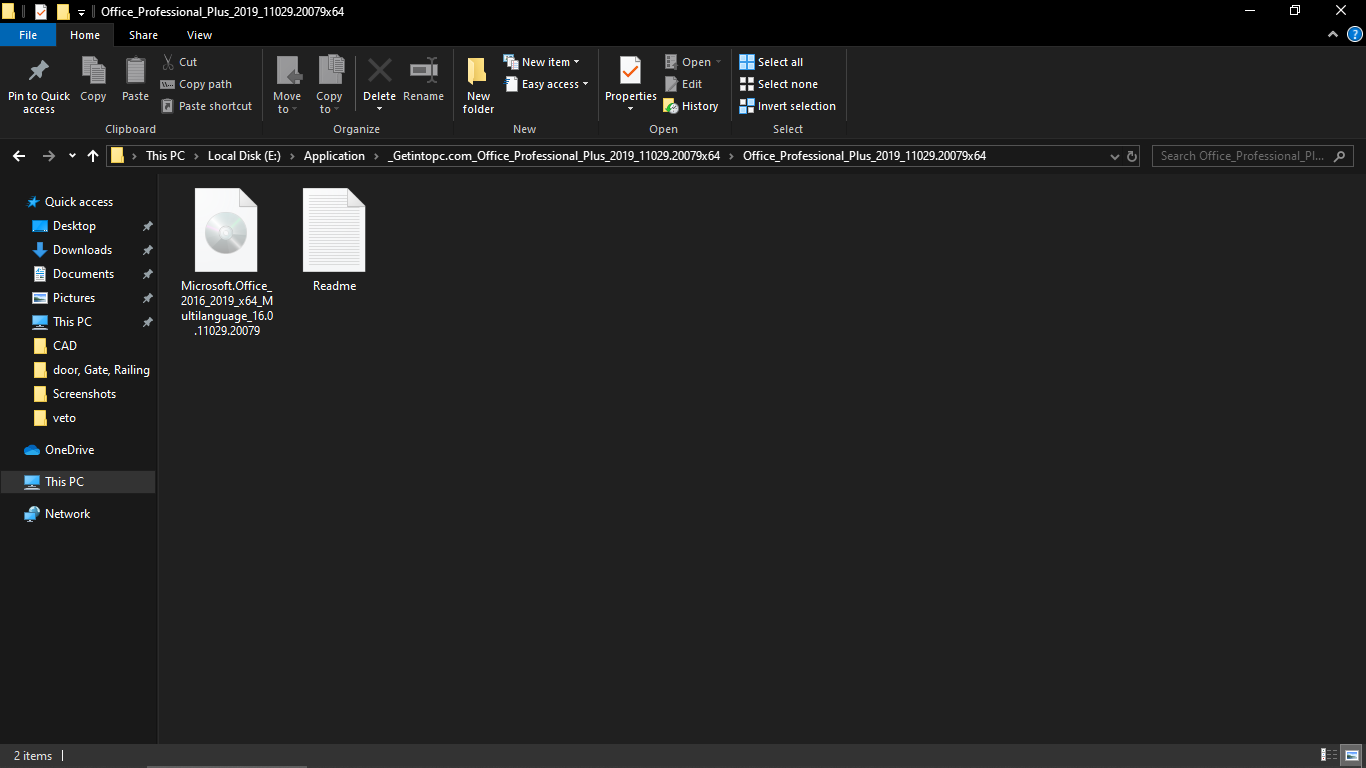1366x768 pixels.
Task: Open the Screenshots folder in sidebar
Action: (x=84, y=394)
